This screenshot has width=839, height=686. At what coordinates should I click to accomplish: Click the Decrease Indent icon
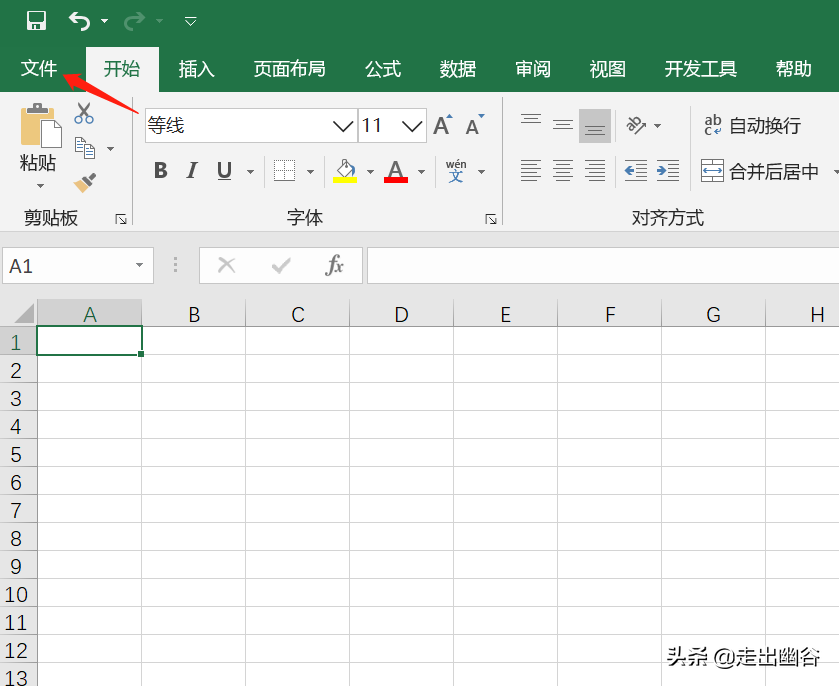pos(636,171)
